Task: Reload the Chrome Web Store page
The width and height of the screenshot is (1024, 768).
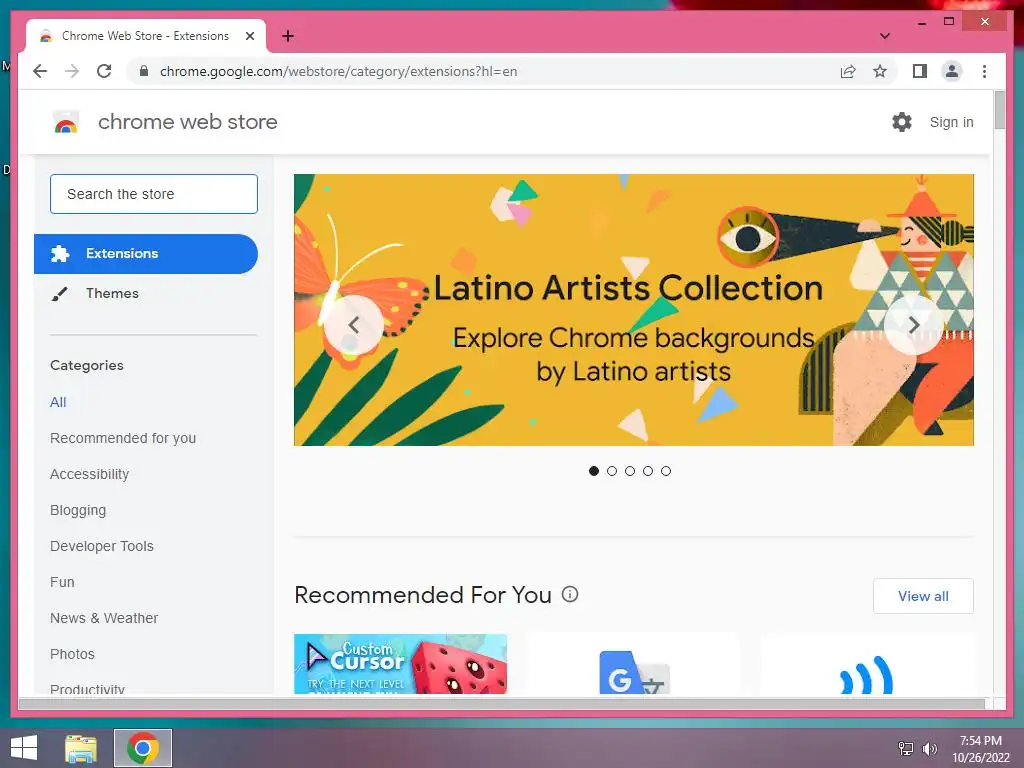Action: (104, 71)
